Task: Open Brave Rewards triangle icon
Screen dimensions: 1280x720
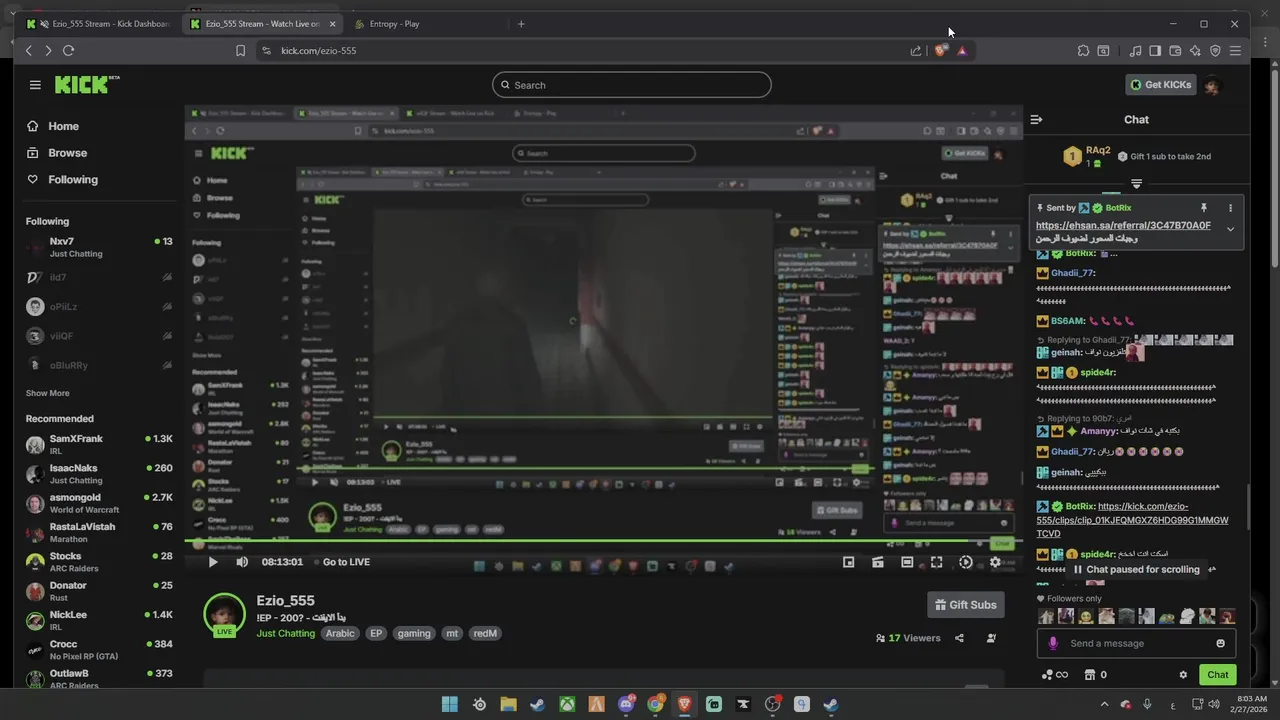Action: coord(962,50)
